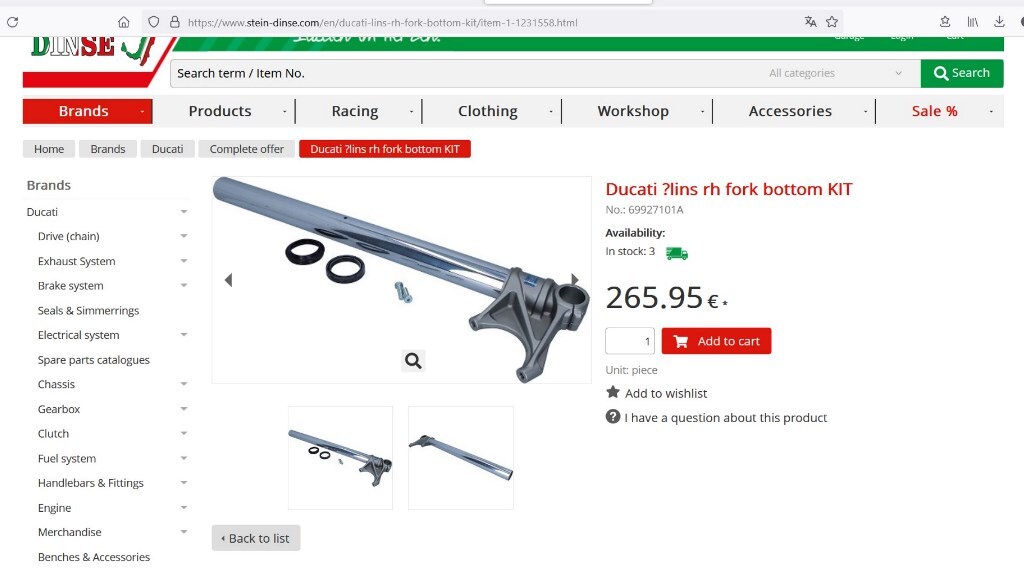Viewport: 1024px width, 576px height.
Task: Click the magnifier zoom icon on the product image
Action: point(413,360)
